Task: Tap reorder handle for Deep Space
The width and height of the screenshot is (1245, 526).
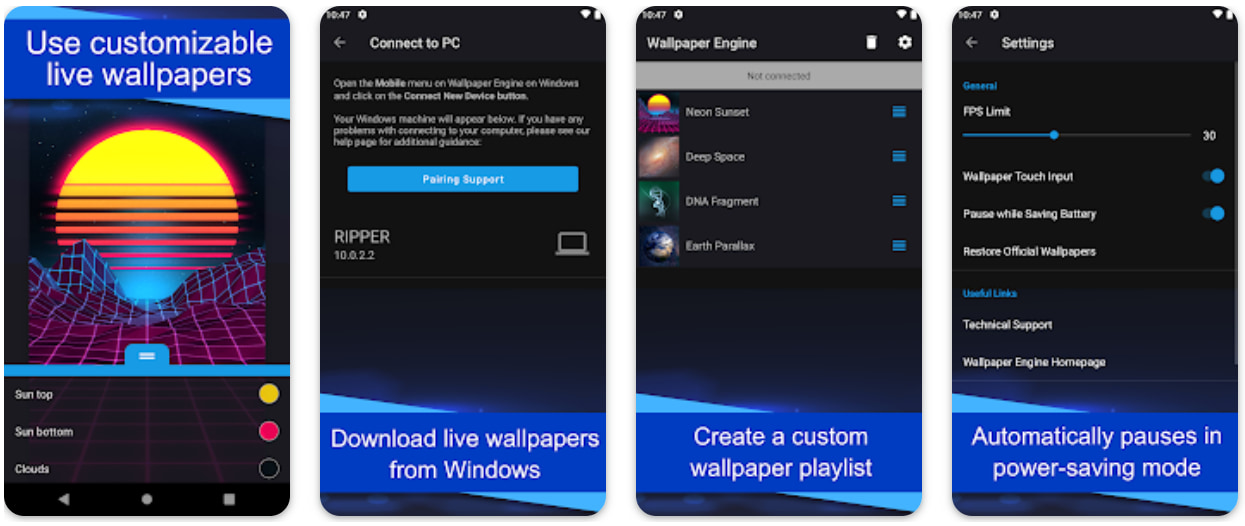Action: click(899, 156)
